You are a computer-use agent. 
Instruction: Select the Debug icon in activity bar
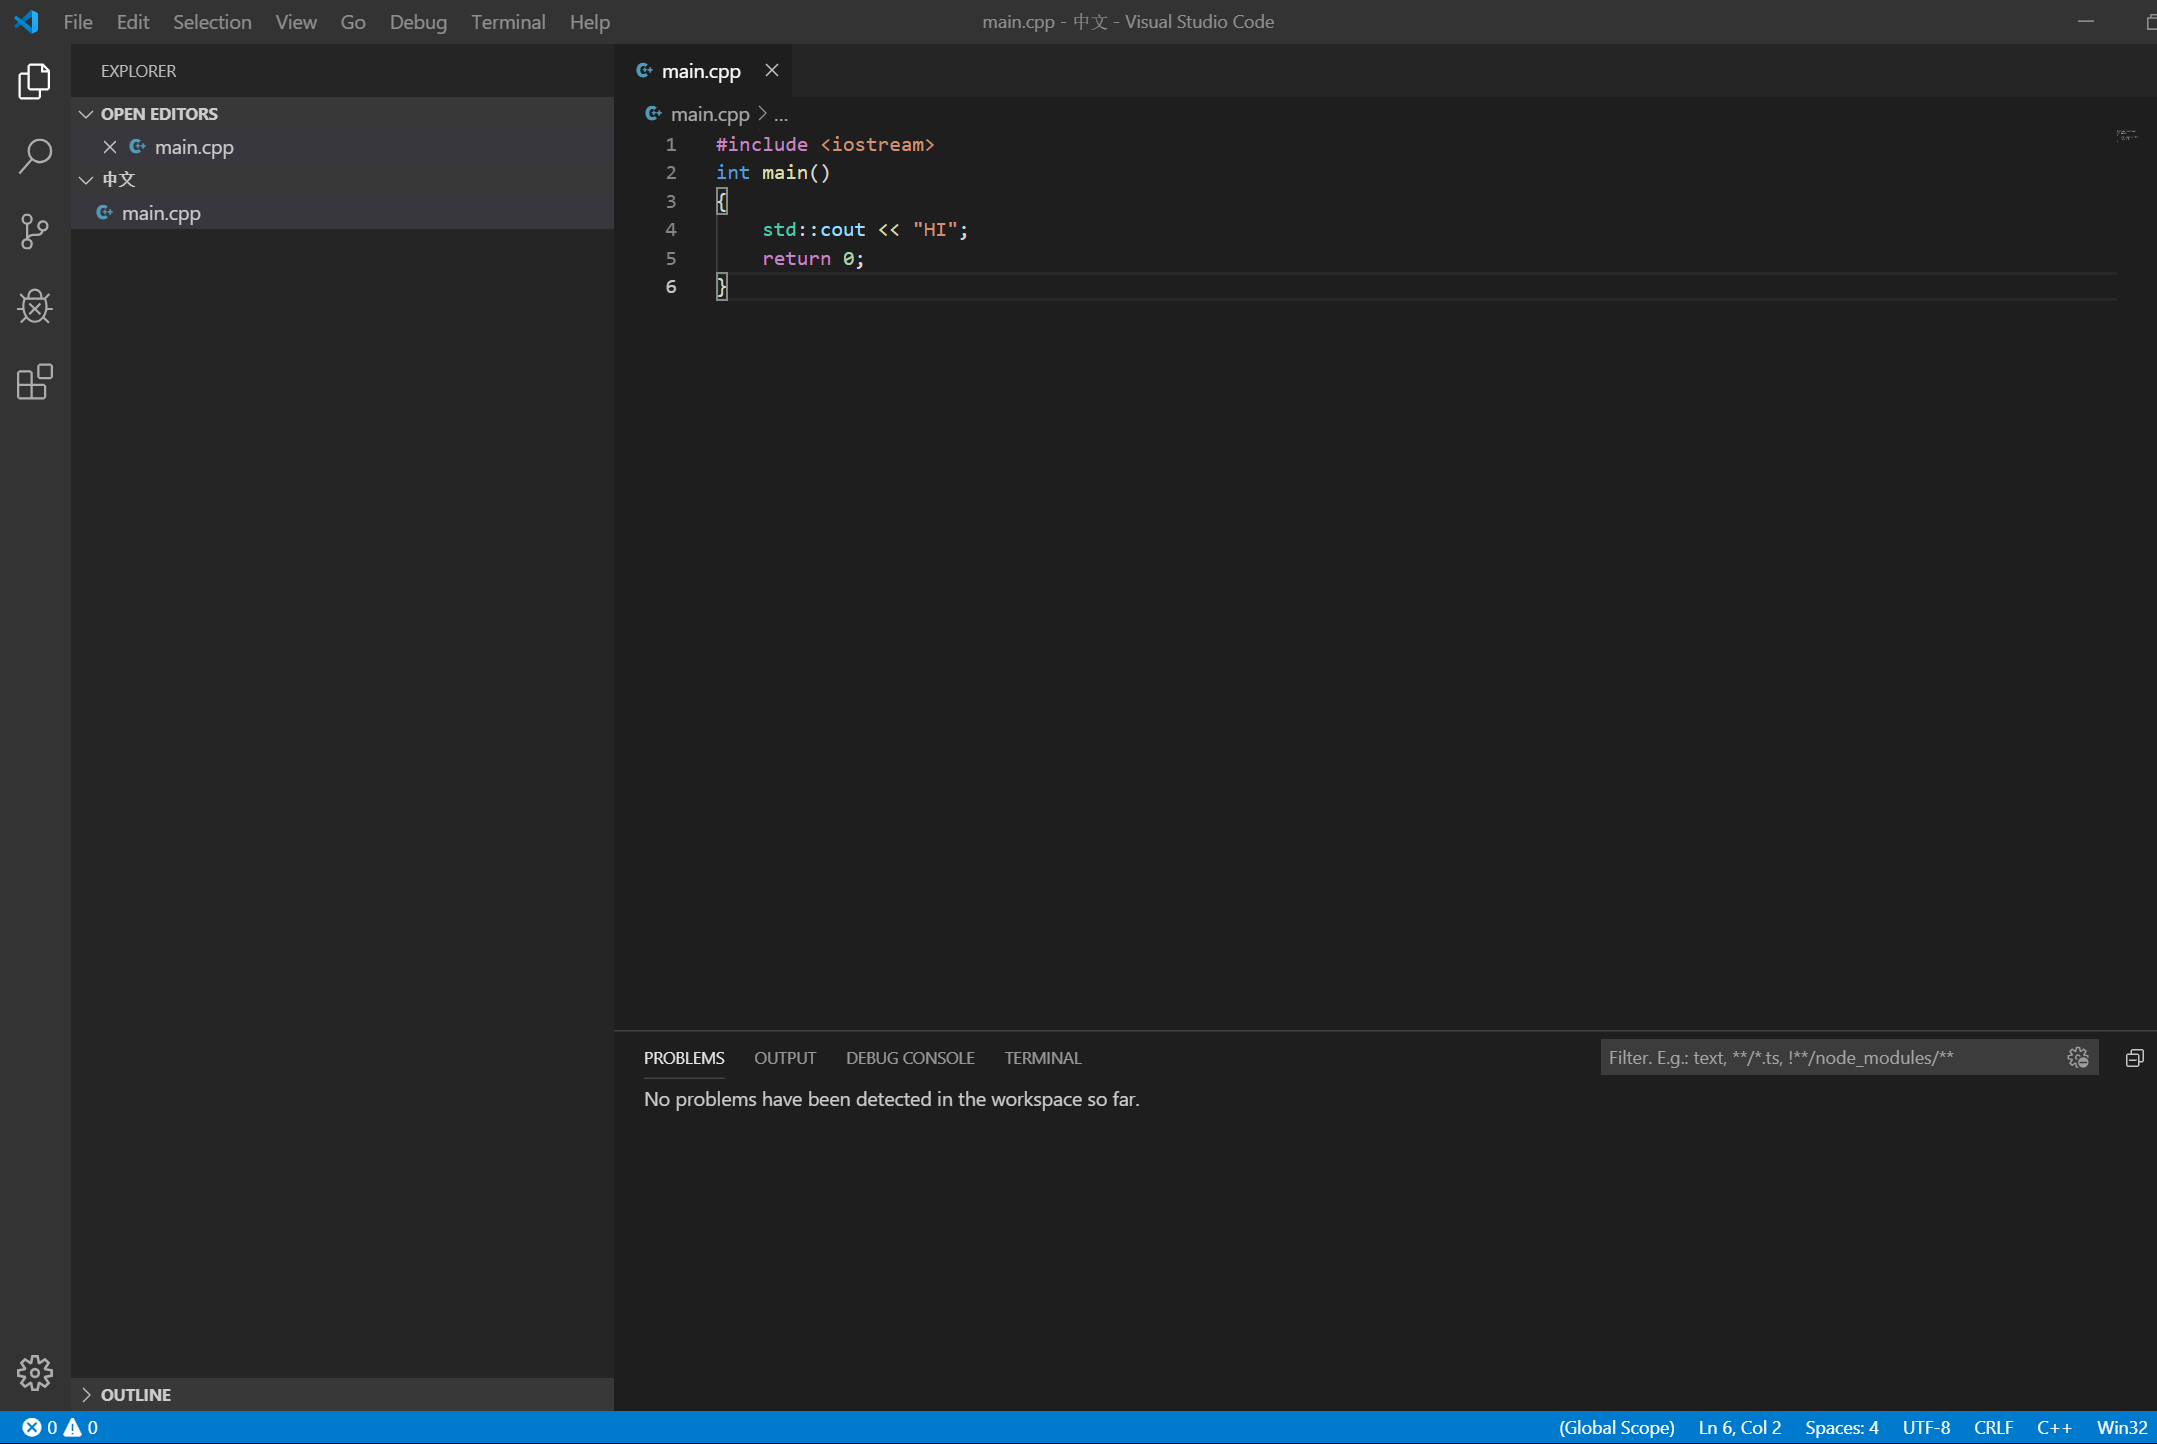35,306
